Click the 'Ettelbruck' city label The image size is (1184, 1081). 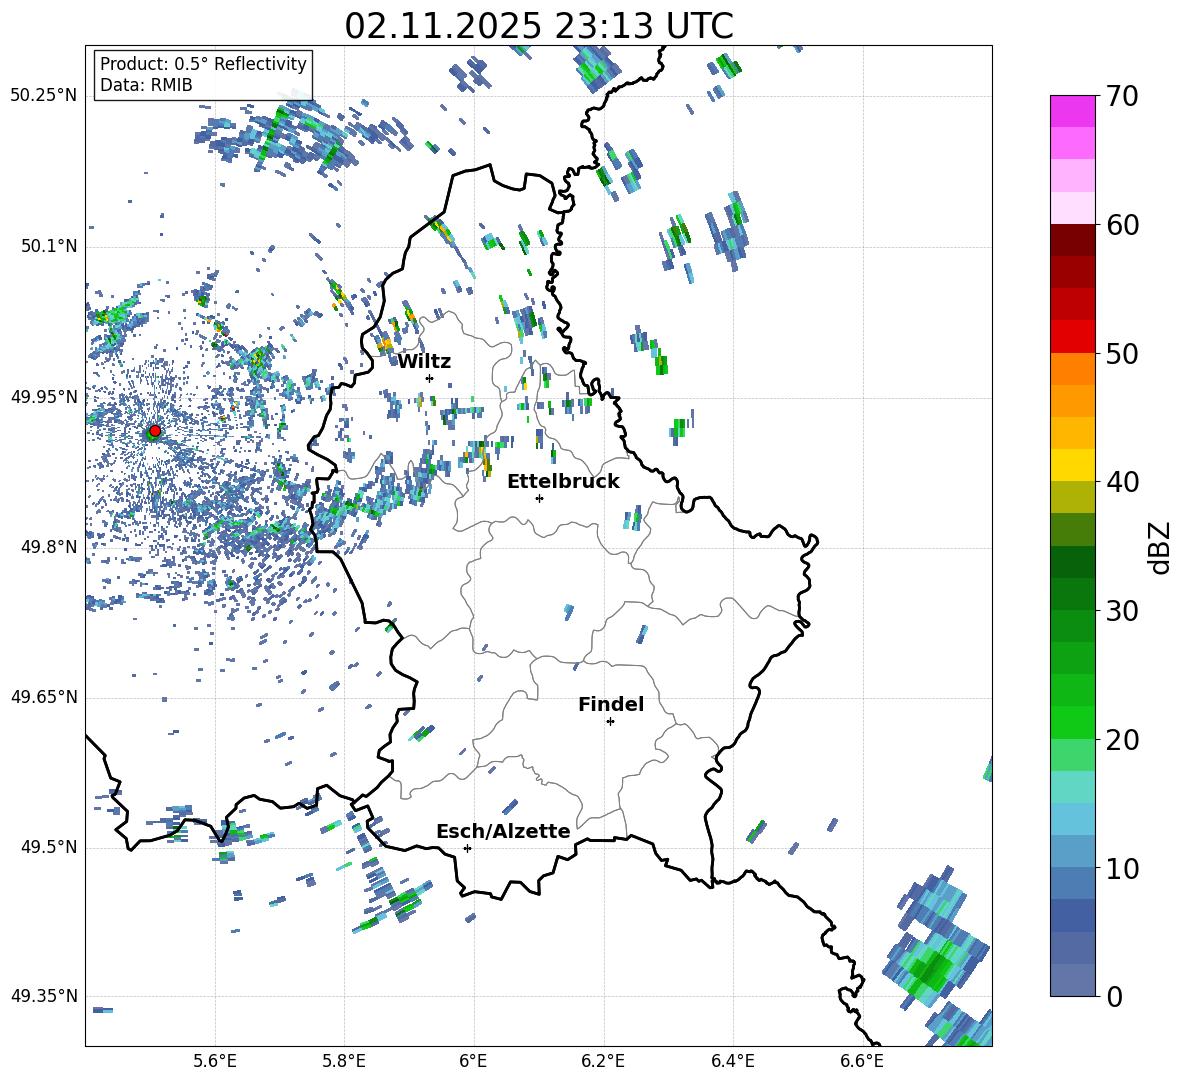(x=563, y=482)
